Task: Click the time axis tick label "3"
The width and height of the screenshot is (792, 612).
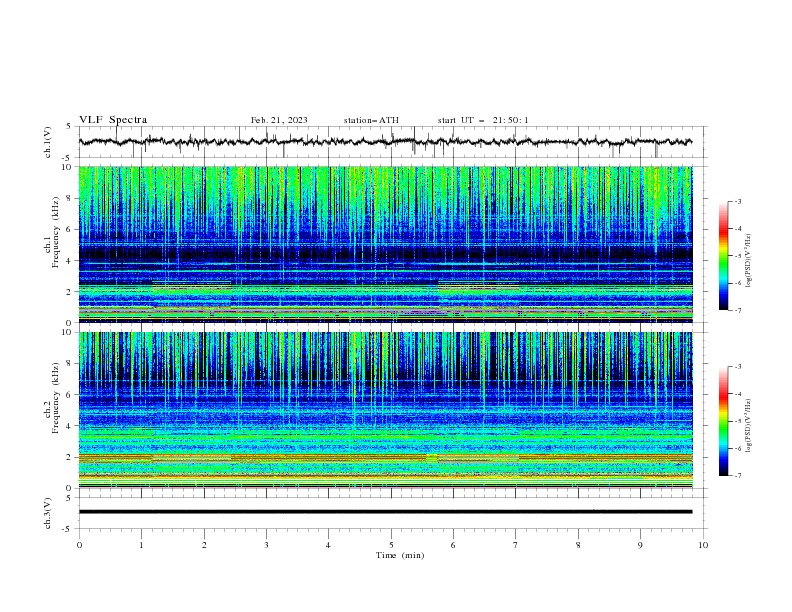Action: point(266,545)
